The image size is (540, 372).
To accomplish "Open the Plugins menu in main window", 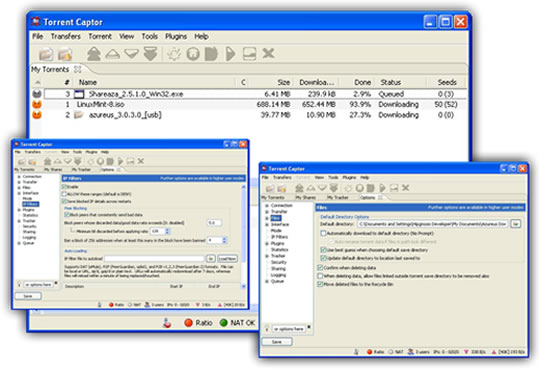I will [176, 37].
